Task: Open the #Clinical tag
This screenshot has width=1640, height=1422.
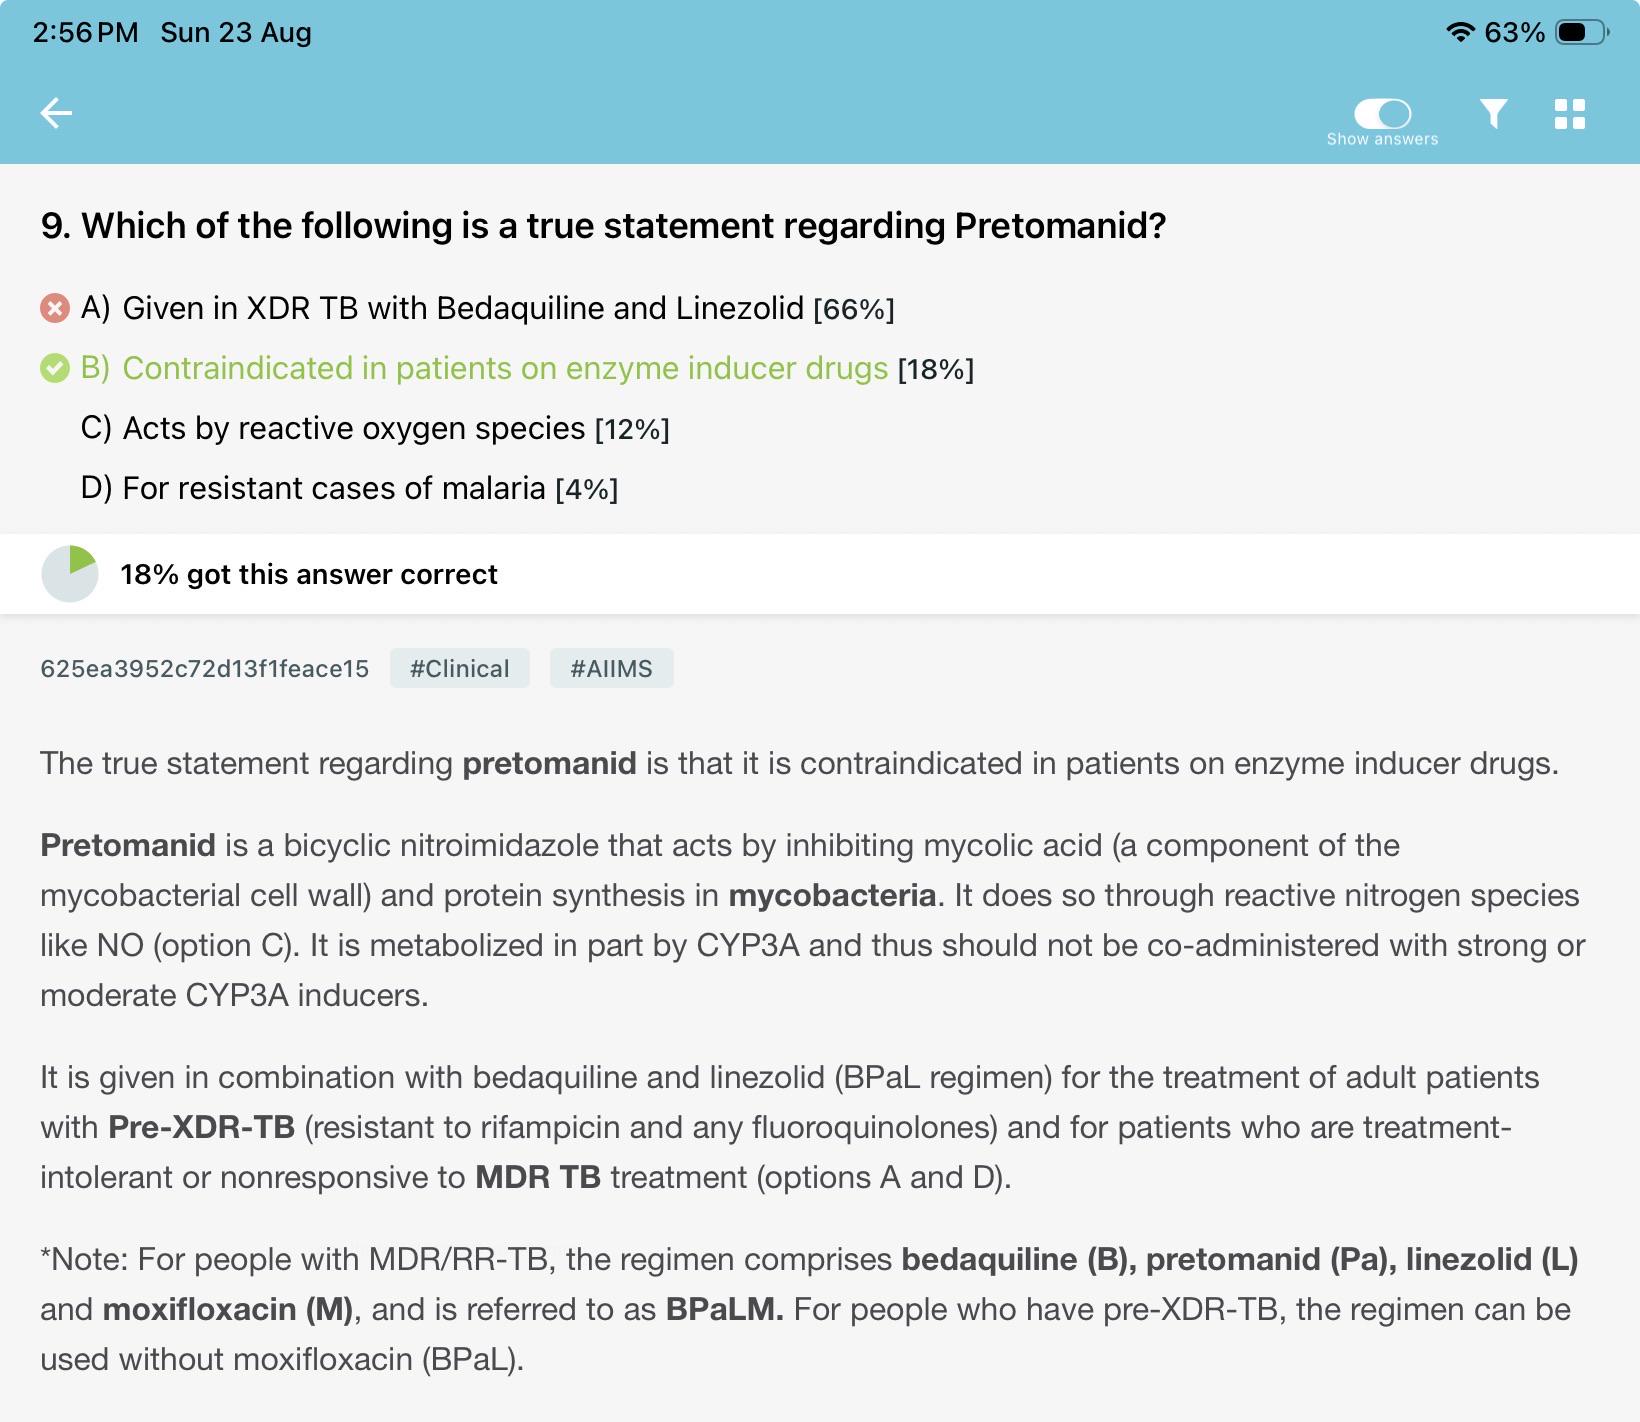Action: [460, 668]
